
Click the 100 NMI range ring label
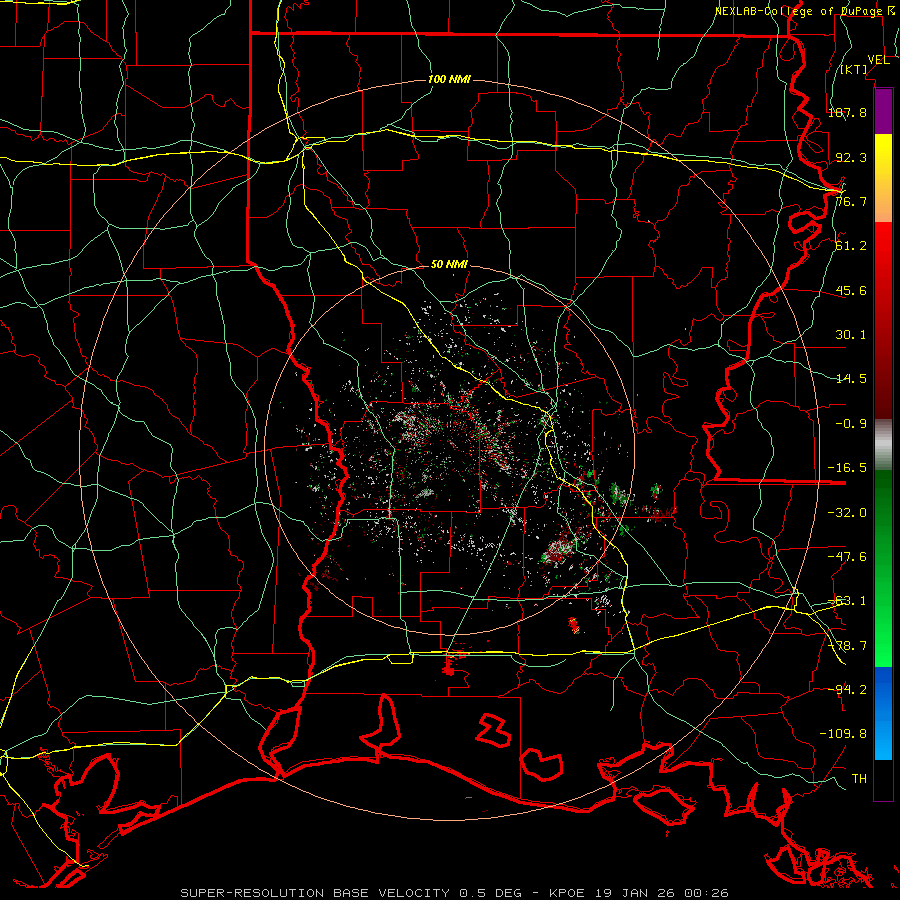click(x=449, y=79)
